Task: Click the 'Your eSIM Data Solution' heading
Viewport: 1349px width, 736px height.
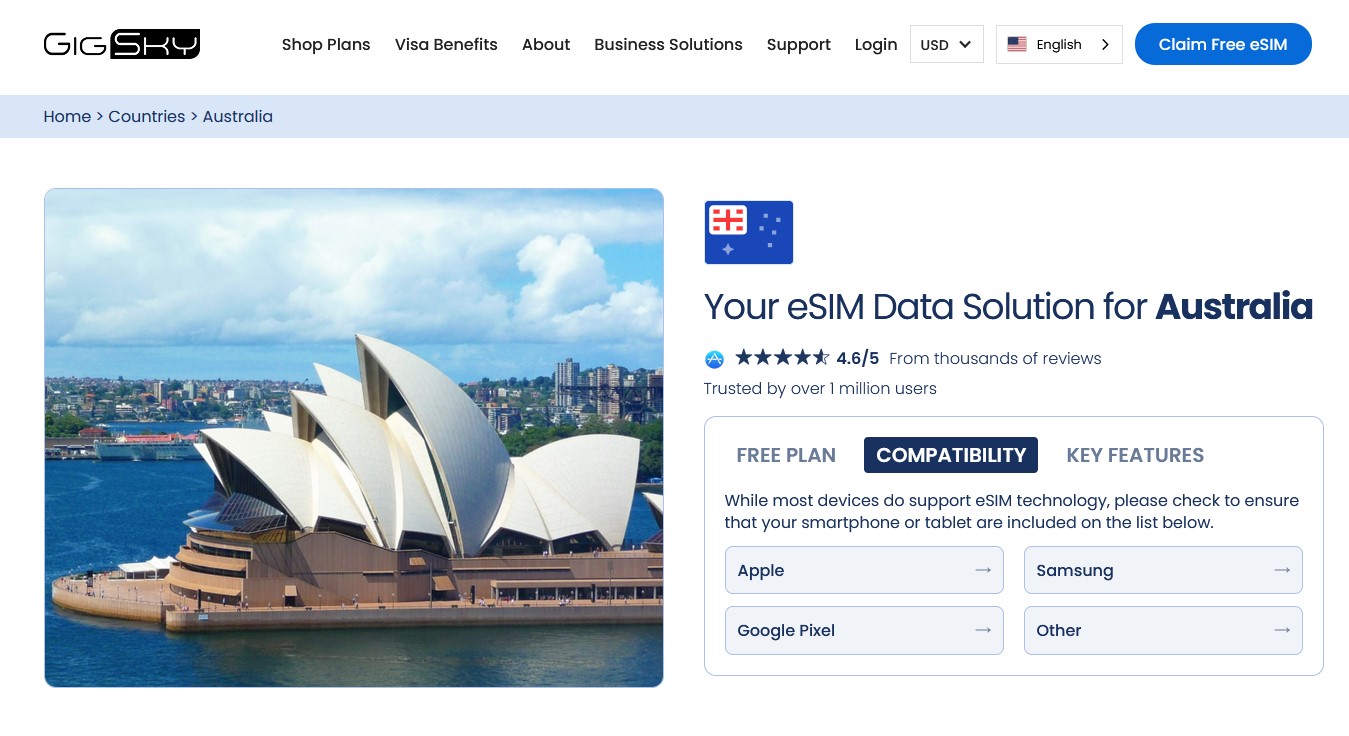Action: 1008,306
